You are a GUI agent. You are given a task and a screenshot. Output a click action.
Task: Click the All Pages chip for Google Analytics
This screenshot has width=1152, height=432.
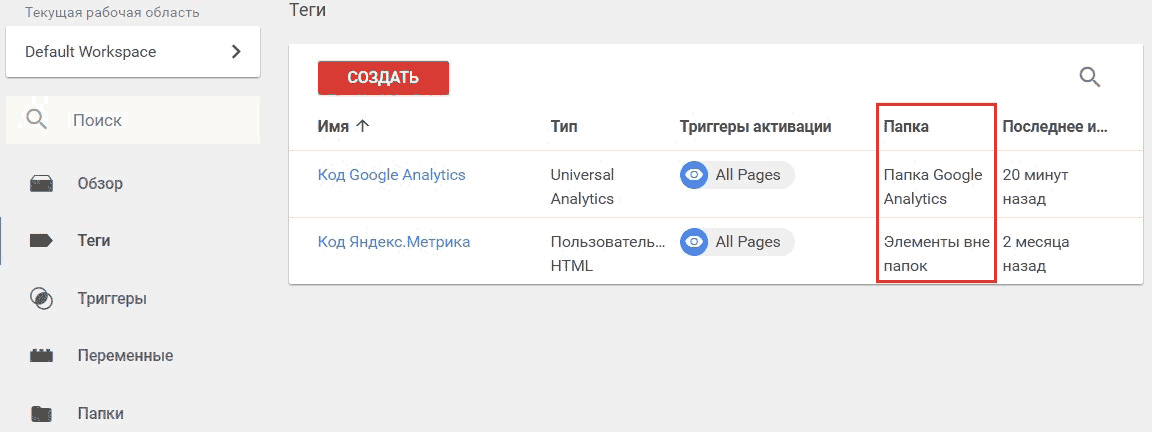[x=737, y=175]
